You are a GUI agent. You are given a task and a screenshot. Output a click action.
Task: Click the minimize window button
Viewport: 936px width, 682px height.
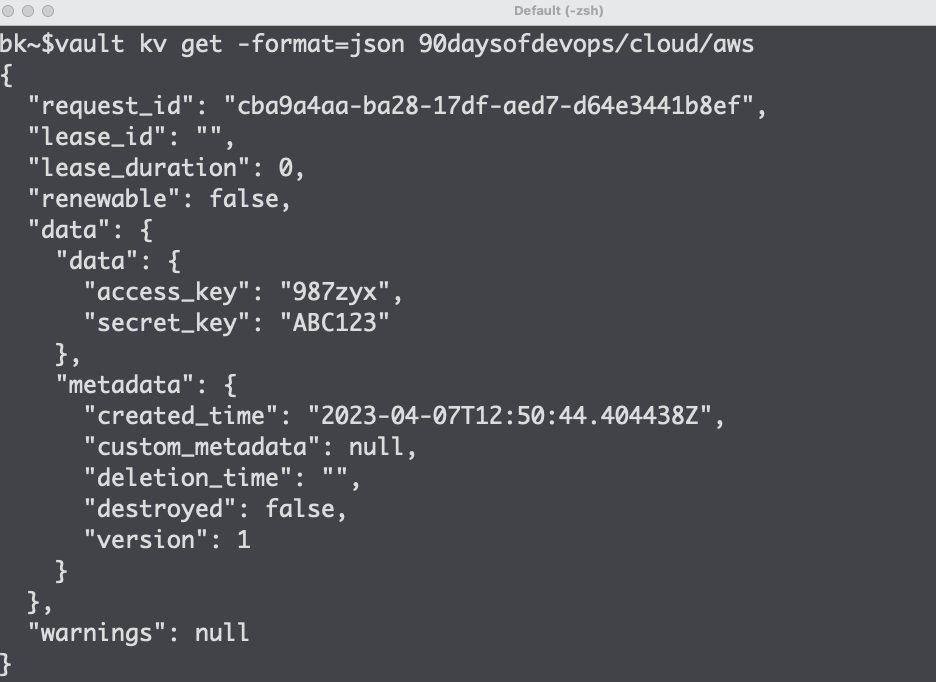pos(28,11)
